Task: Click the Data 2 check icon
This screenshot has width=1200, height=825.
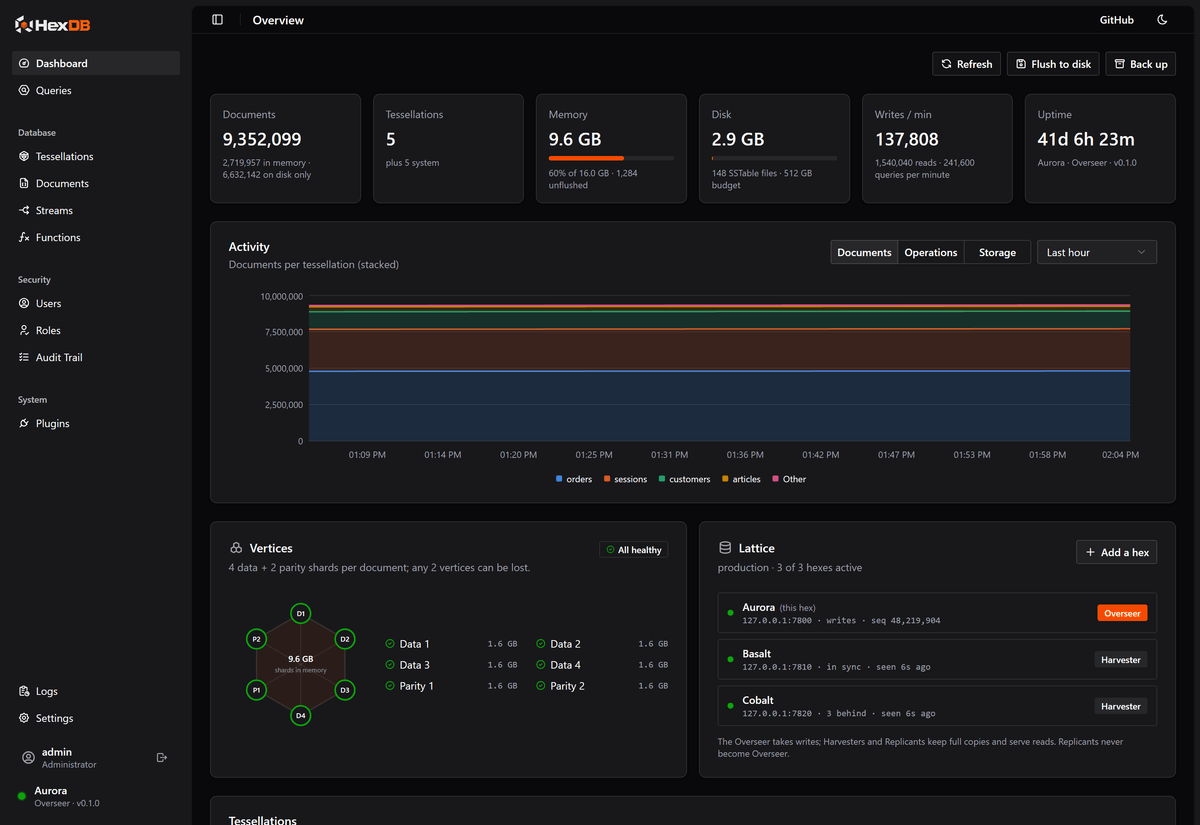Action: coord(541,644)
